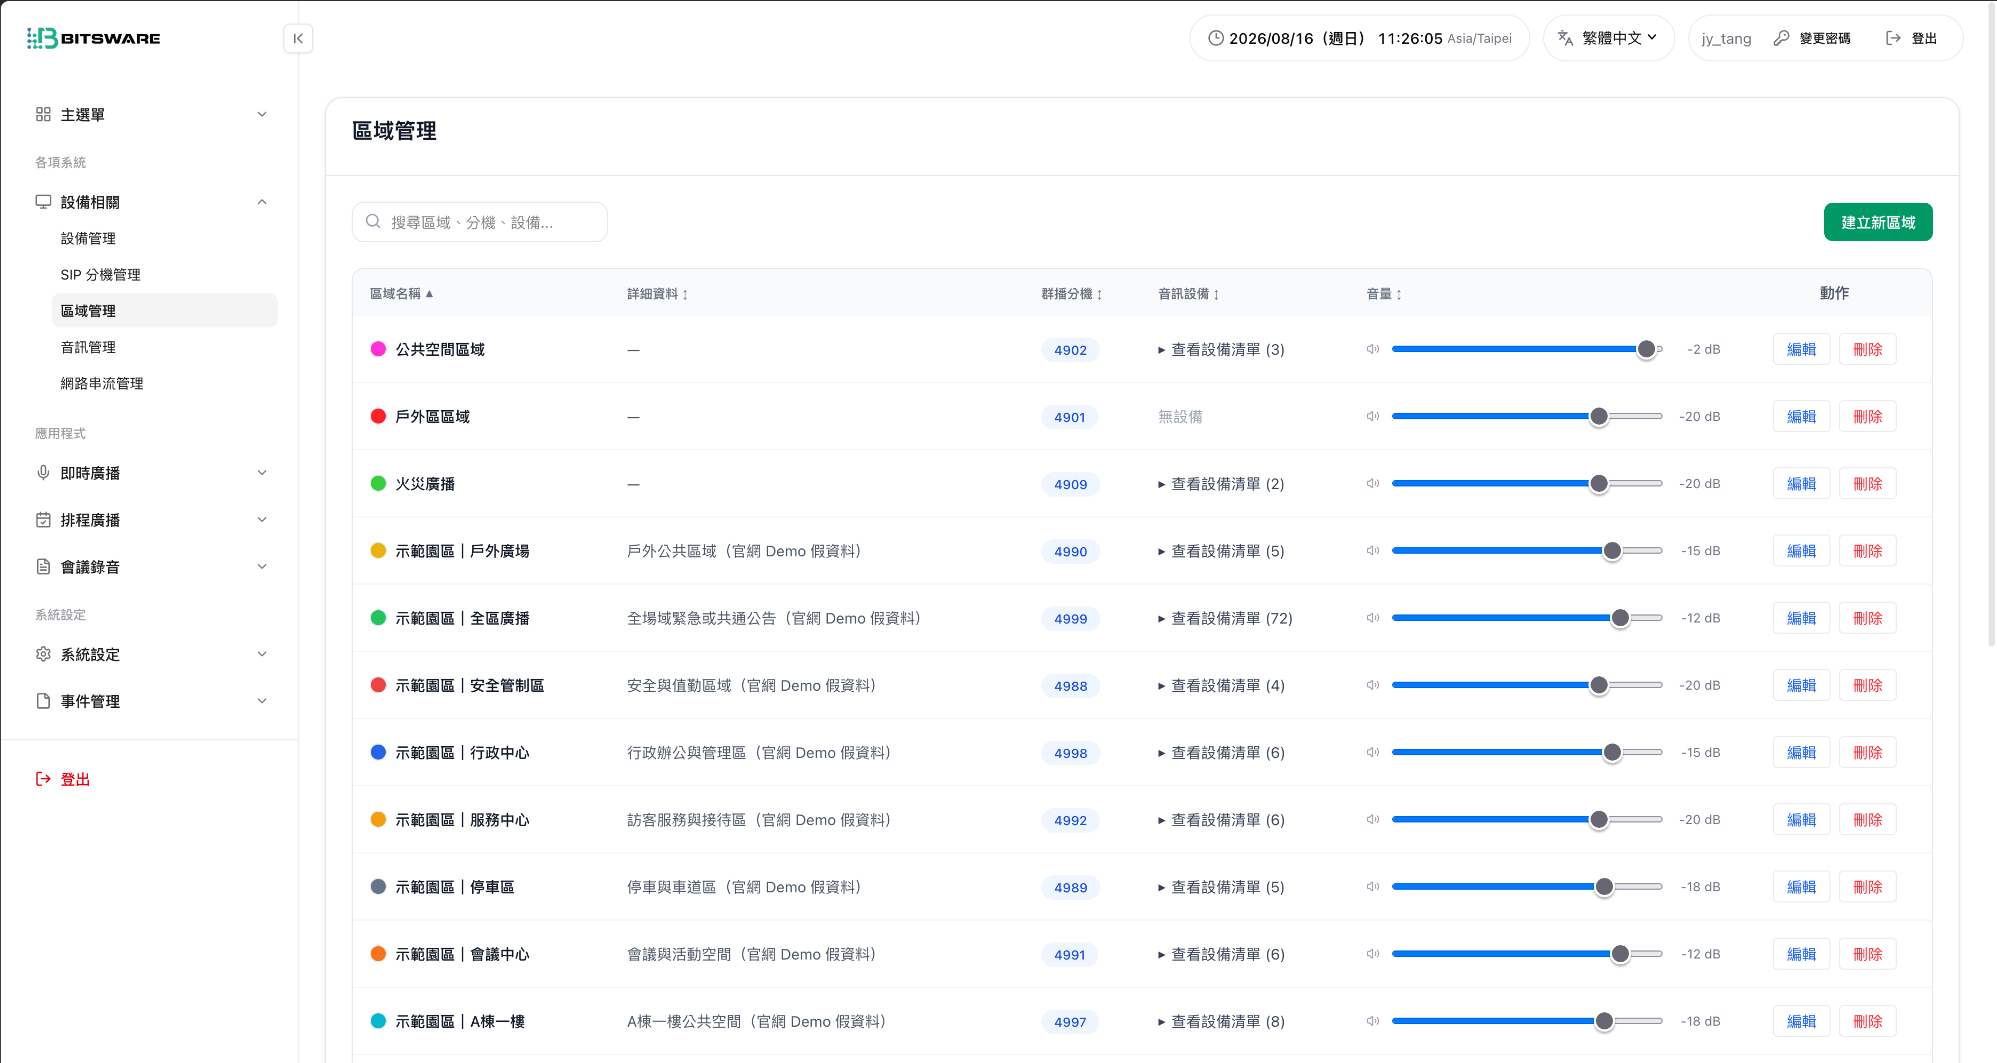Expand 查看設備清單 (8) for A棟一樓
The image size is (1997, 1063).
pyautogui.click(x=1221, y=1021)
